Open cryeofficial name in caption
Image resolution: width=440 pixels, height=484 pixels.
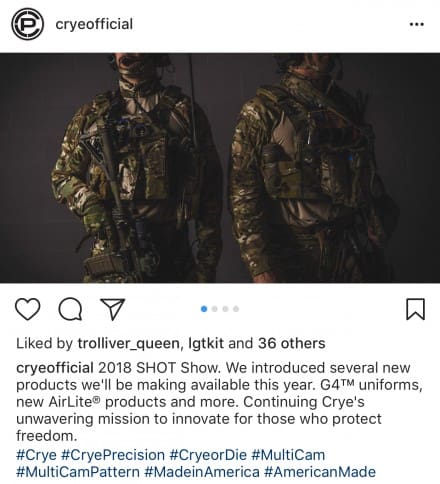tap(55, 368)
